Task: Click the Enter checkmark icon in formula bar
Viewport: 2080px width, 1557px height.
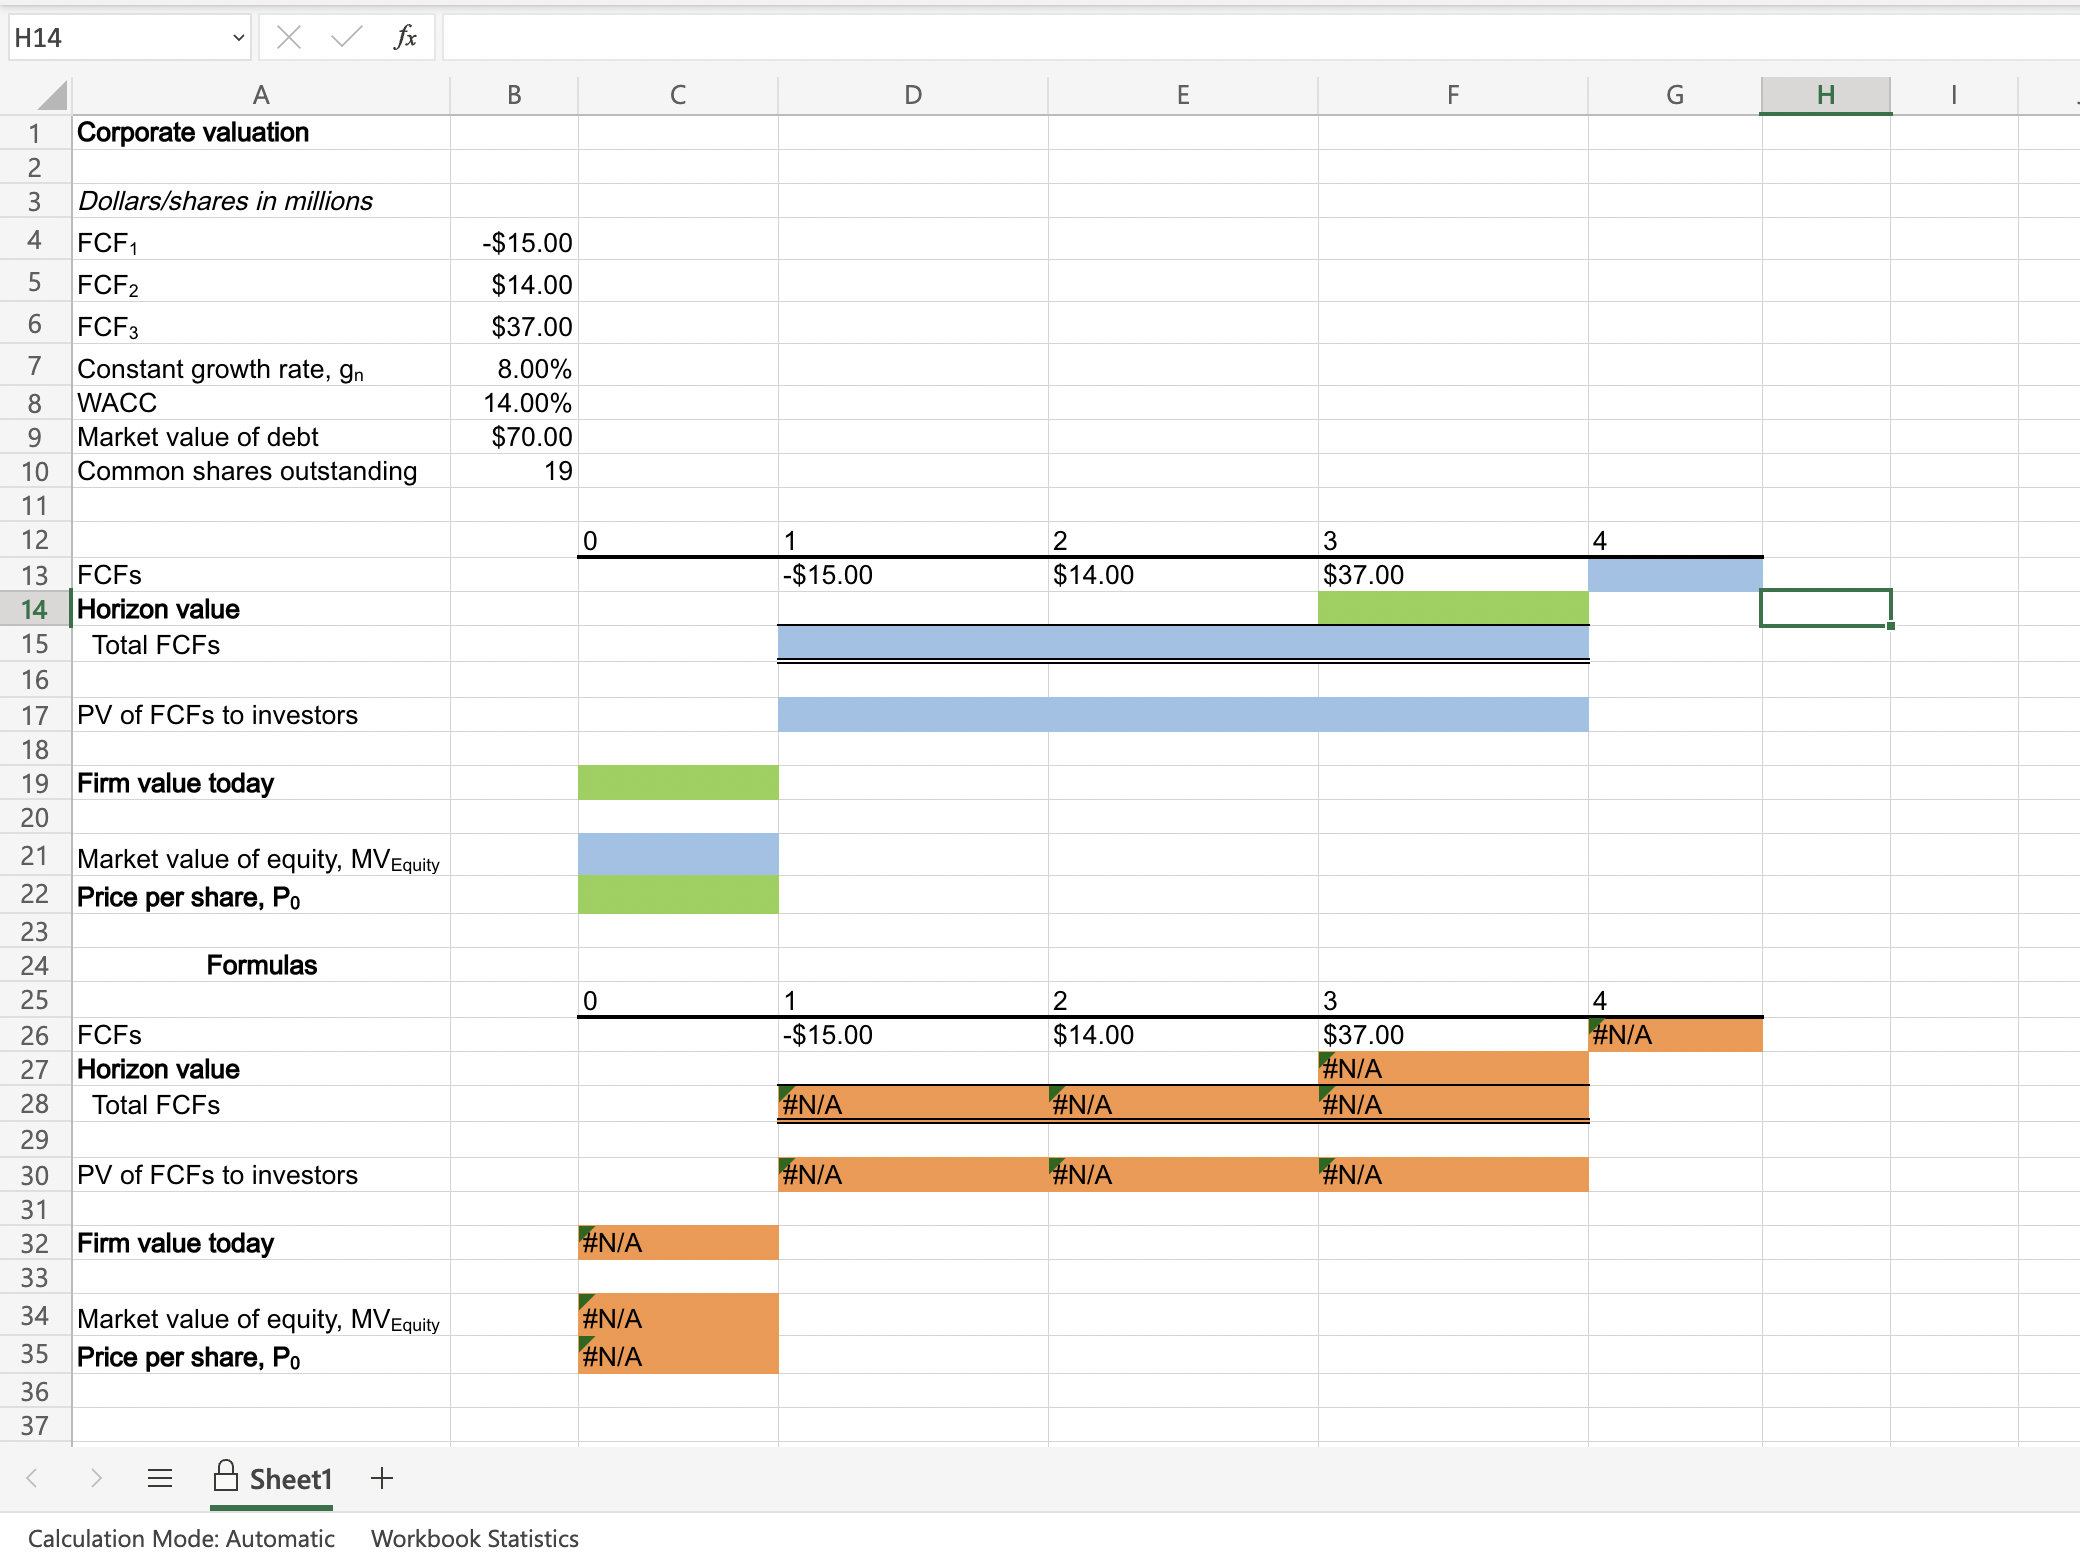Action: point(345,37)
